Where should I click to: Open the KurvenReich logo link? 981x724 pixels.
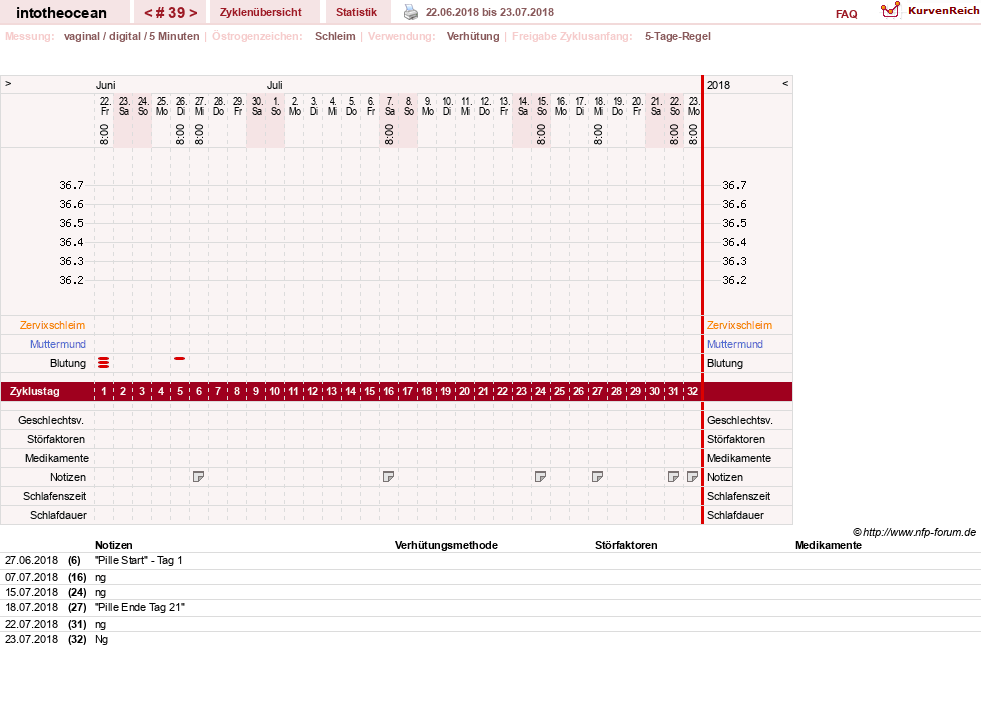tap(930, 11)
